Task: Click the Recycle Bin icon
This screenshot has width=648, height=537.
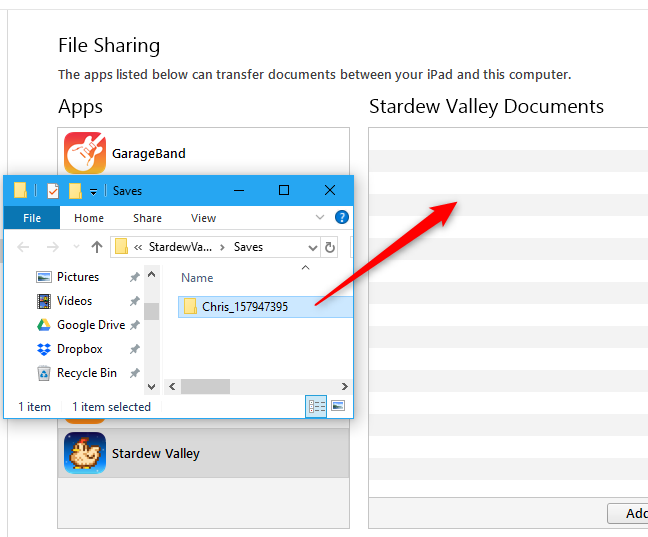Action: (44, 373)
